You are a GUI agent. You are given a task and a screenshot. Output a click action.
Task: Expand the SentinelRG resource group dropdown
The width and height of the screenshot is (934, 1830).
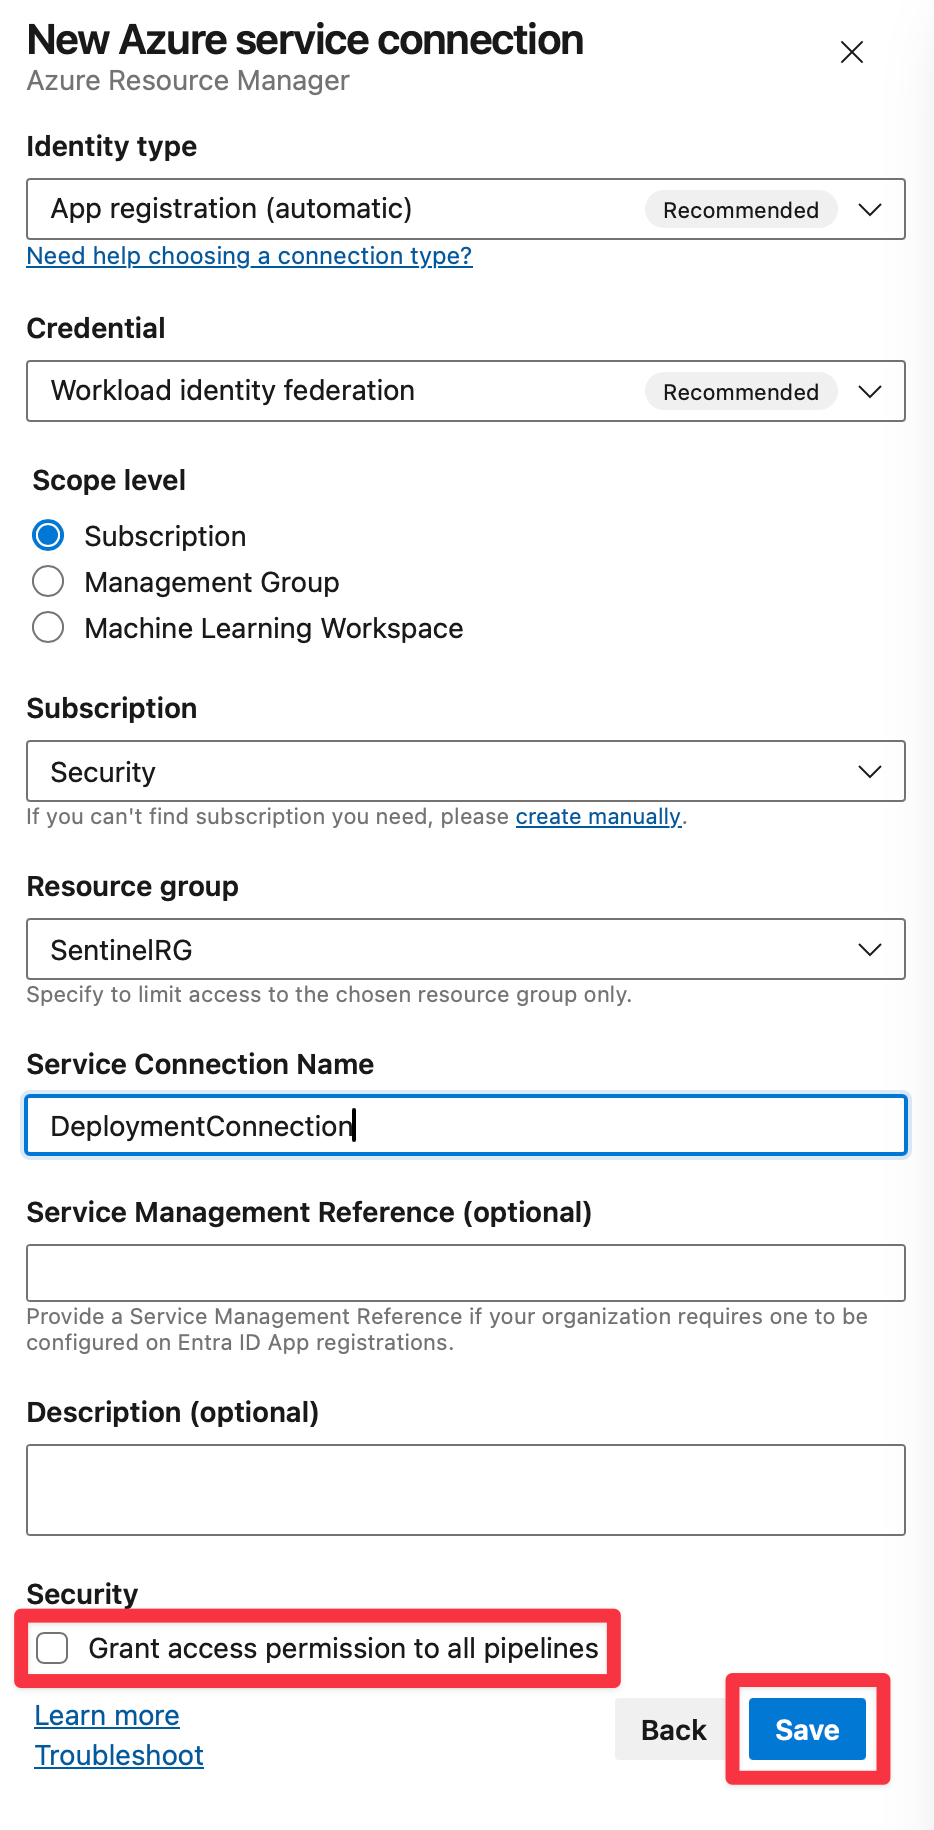tap(466, 949)
